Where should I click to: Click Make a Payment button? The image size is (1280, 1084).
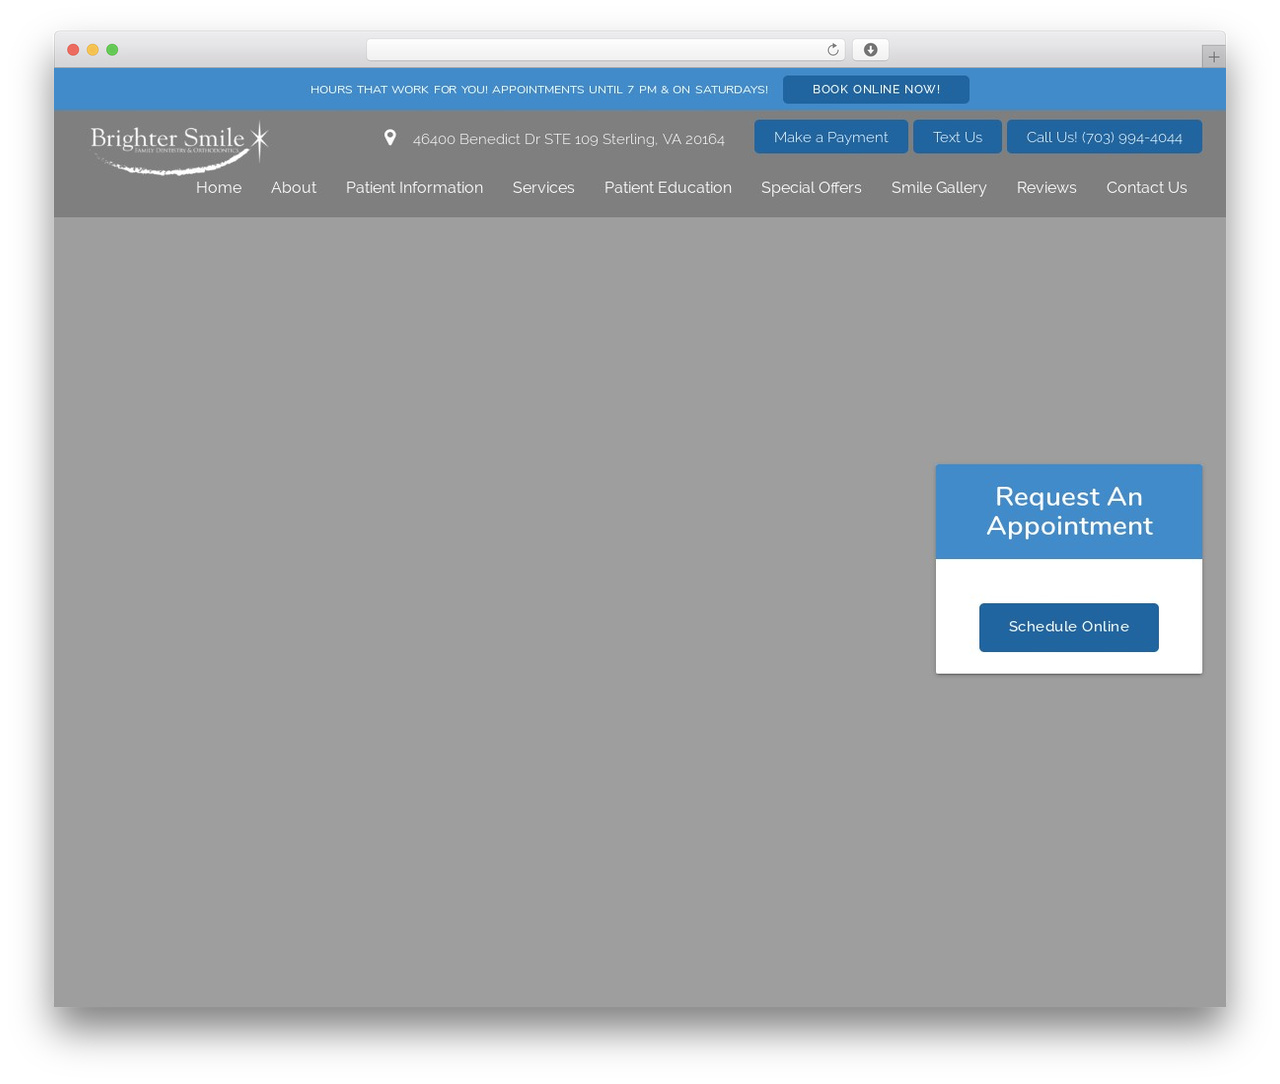pyautogui.click(x=831, y=137)
